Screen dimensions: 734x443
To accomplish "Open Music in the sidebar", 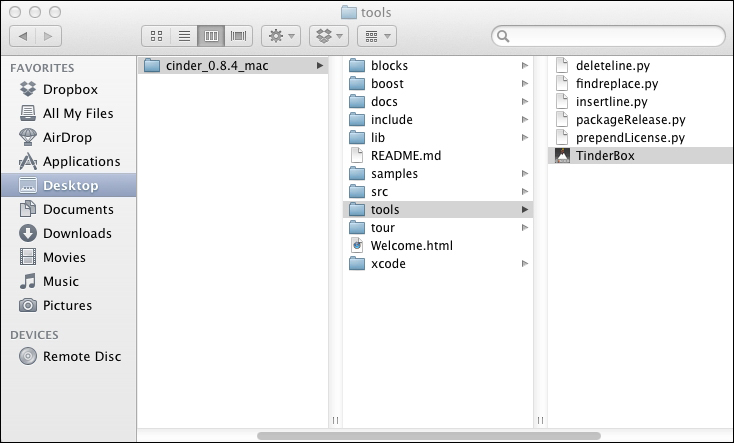I will tap(68, 281).
